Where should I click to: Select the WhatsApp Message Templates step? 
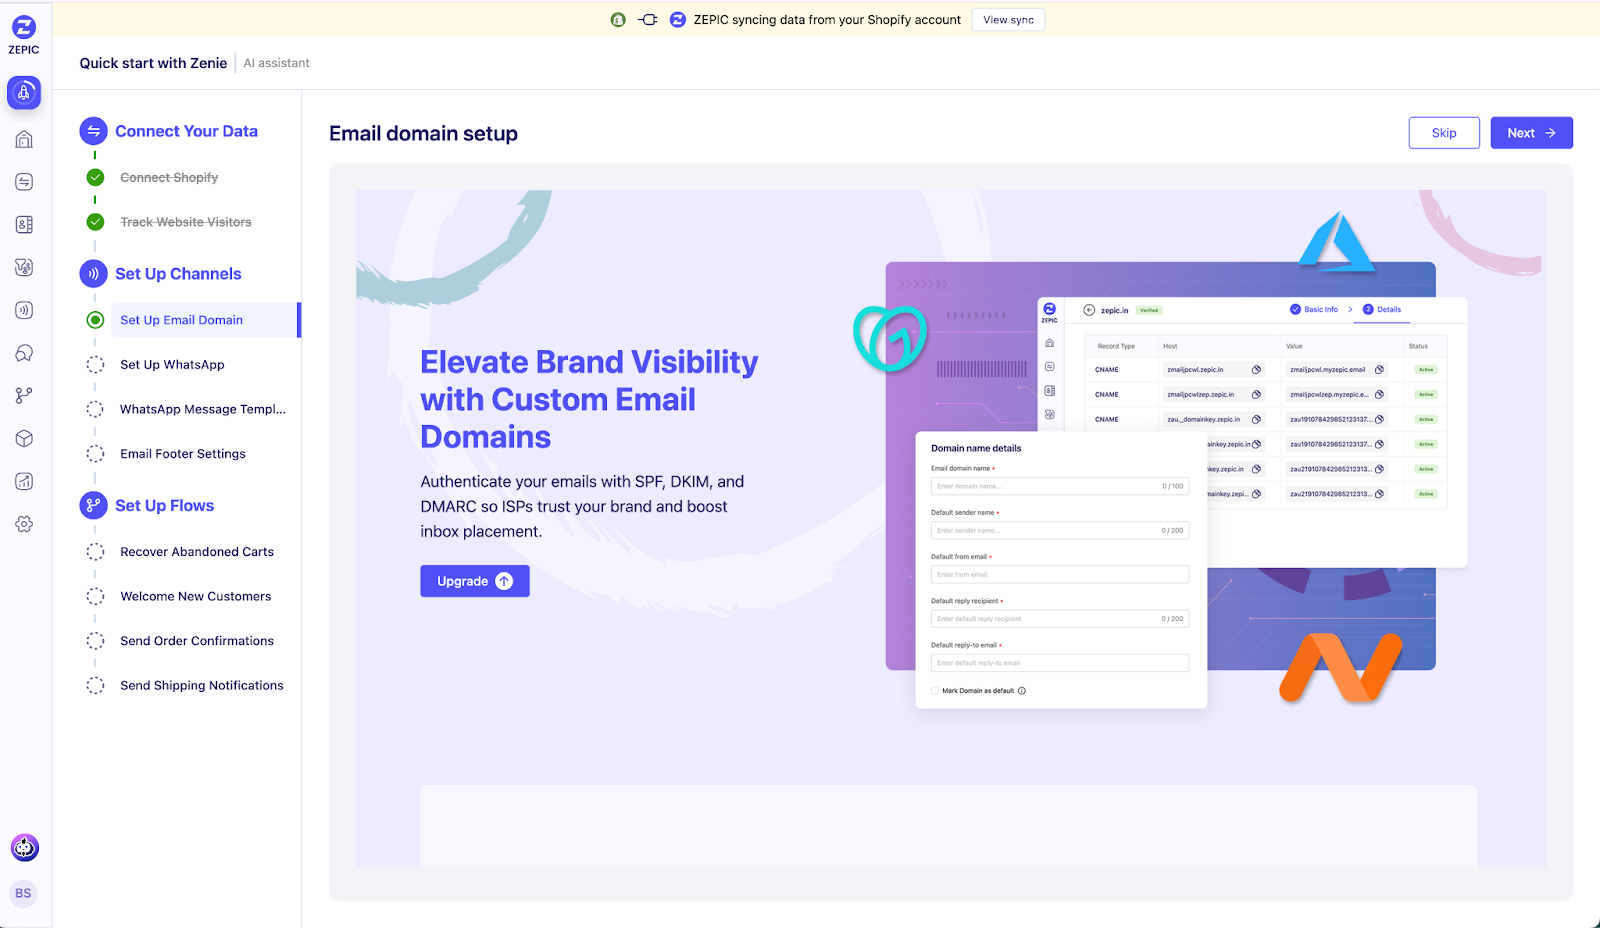click(203, 409)
